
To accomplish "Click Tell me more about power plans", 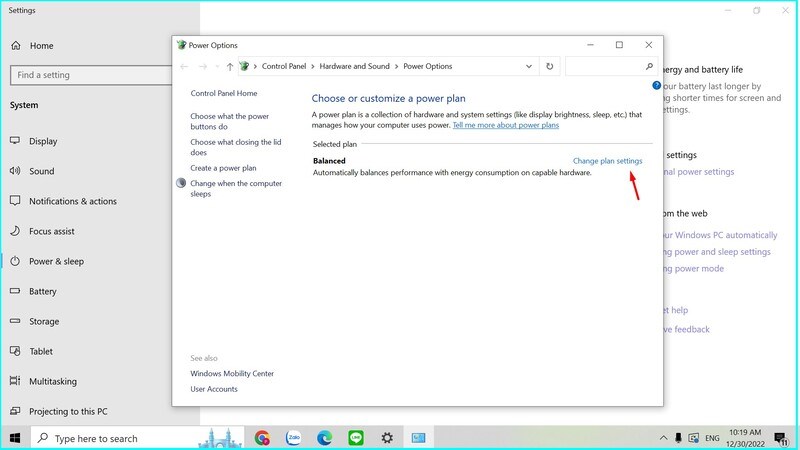I will coord(506,125).
